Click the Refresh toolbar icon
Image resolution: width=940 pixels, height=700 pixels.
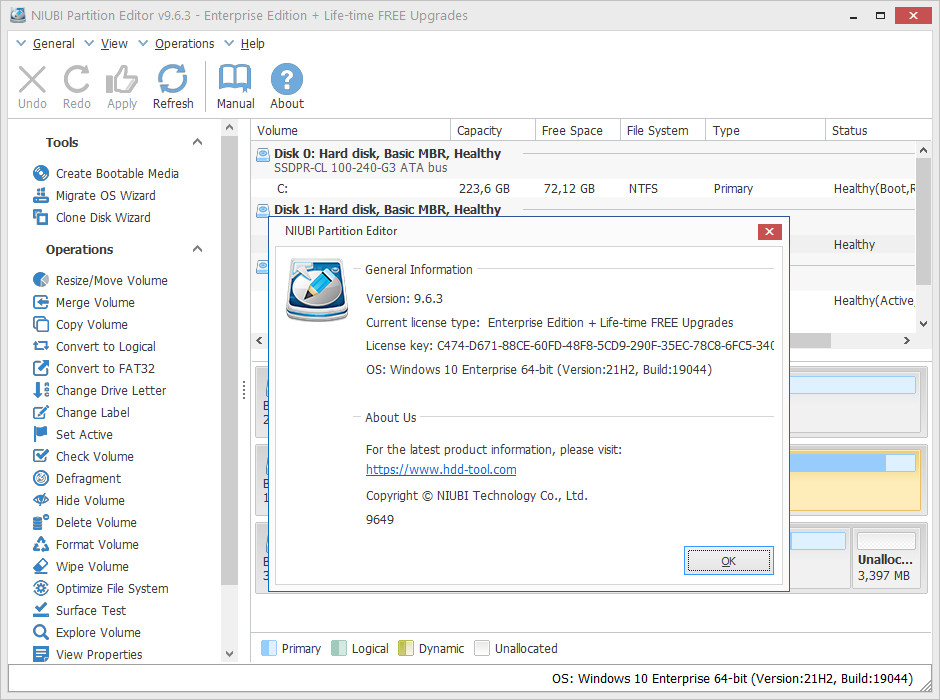(x=173, y=79)
